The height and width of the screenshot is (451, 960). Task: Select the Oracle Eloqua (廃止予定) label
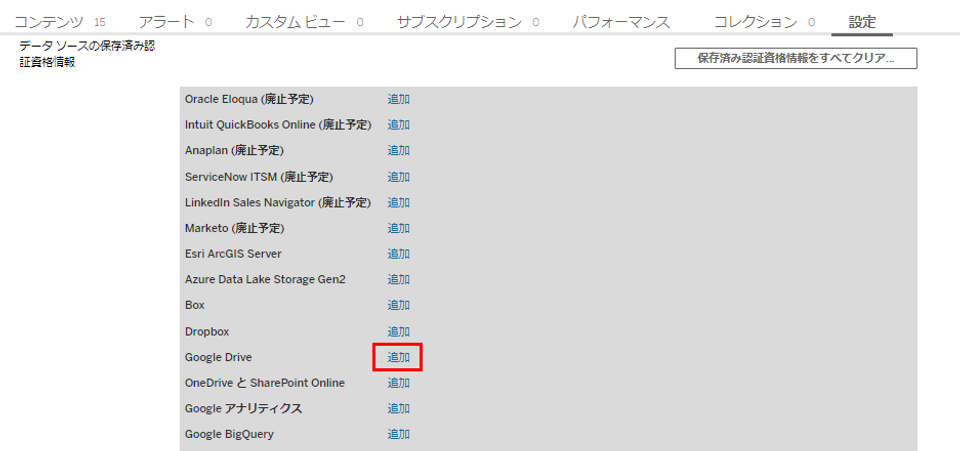pyautogui.click(x=249, y=99)
